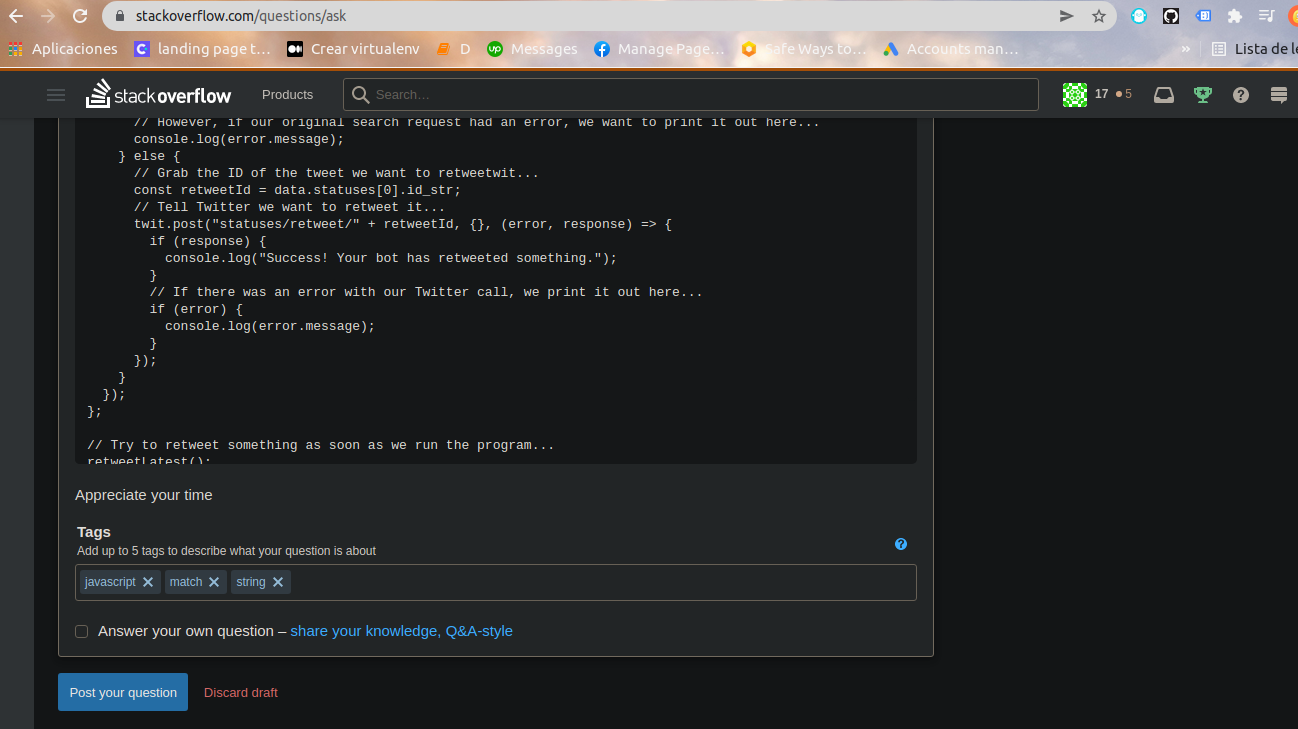
Task: Open the ghost extension icon
Action: tap(1139, 16)
